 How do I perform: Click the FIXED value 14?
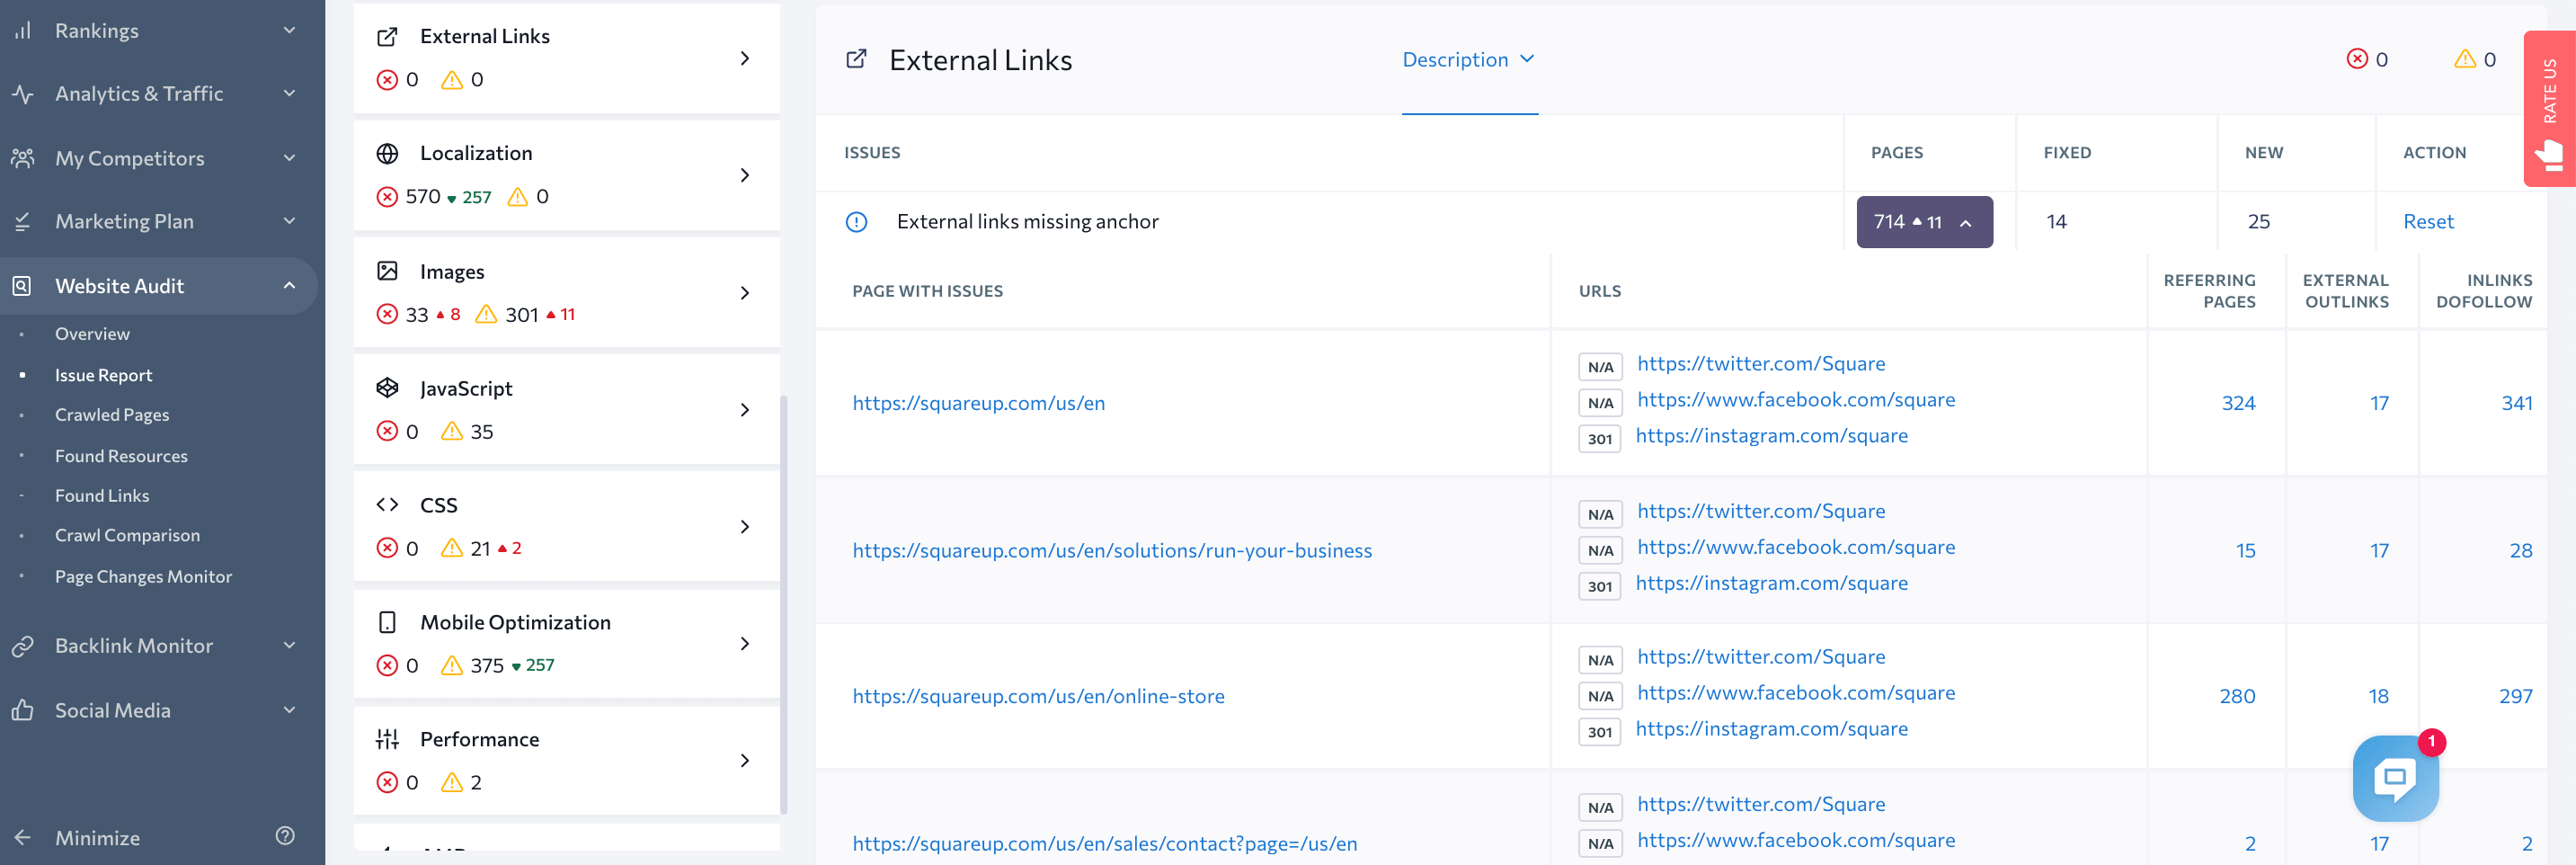pos(2056,222)
